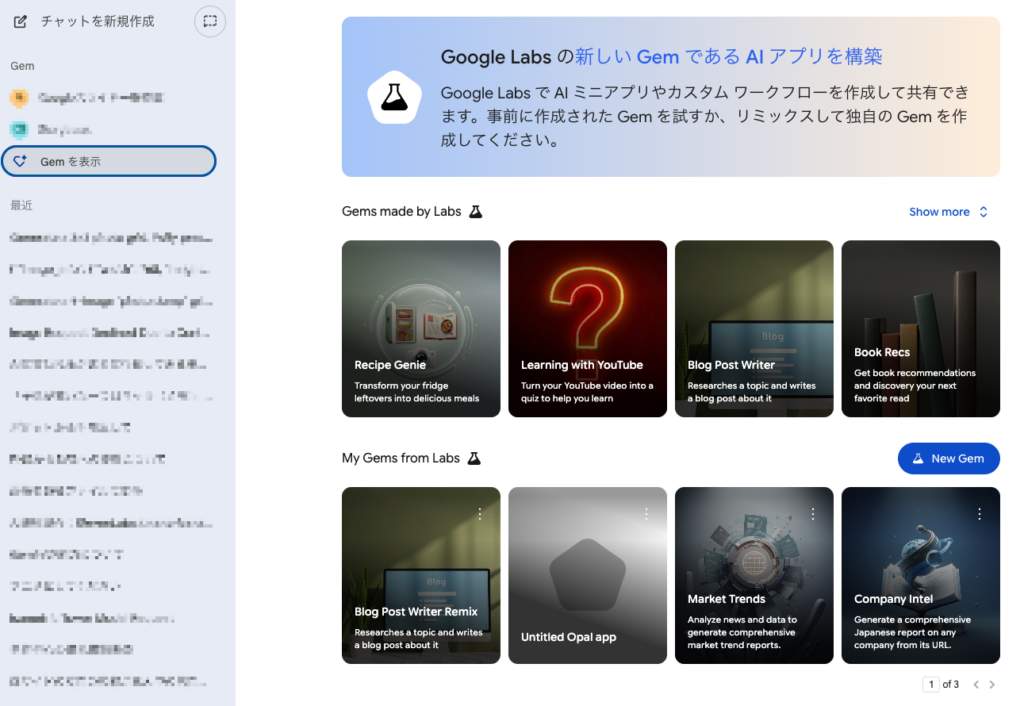Click flask icon beside My Gems from Labs
This screenshot has width=1024, height=706.
474,458
